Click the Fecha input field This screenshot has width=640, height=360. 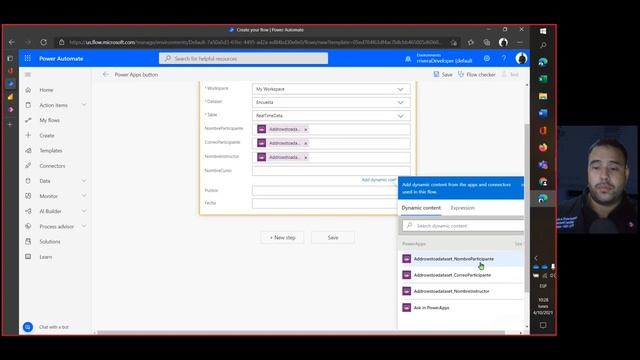click(325, 203)
